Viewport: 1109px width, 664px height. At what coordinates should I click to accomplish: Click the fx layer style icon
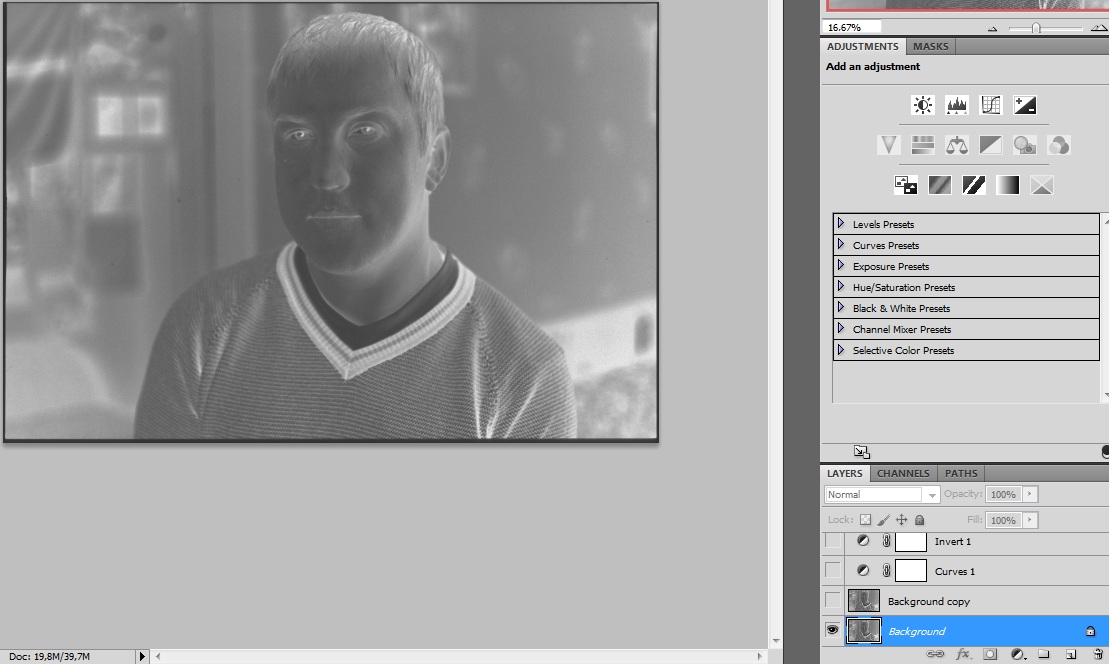(963, 654)
